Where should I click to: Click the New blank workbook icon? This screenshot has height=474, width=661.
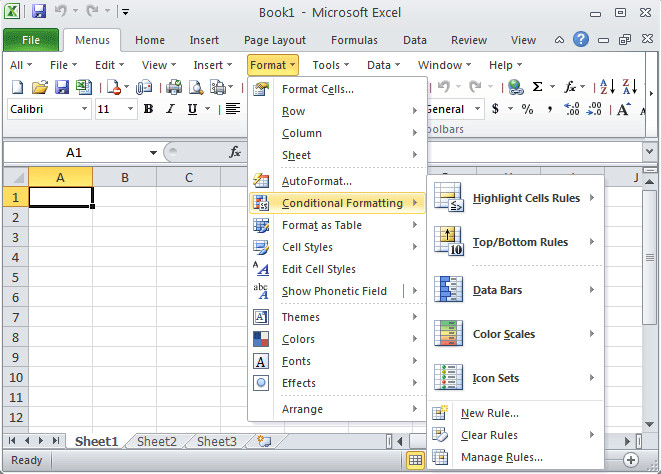pyautogui.click(x=17, y=87)
